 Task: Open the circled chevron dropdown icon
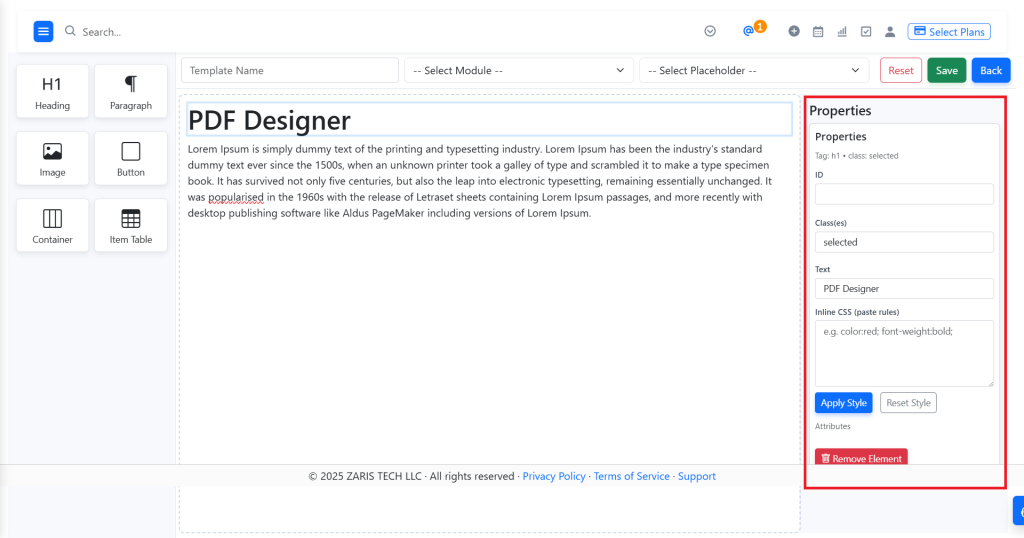(x=710, y=31)
